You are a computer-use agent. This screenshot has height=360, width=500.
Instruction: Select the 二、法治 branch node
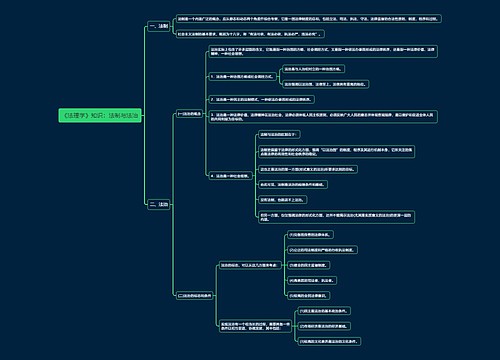[159, 204]
